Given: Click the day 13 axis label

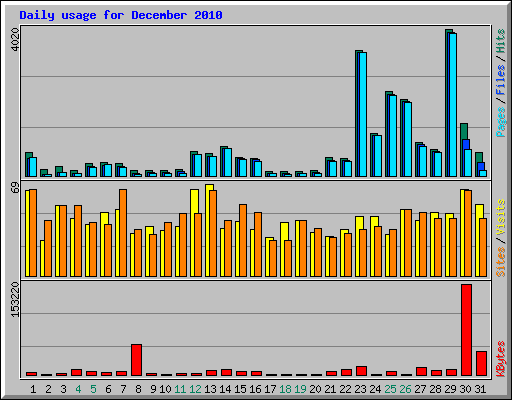Looking at the screenshot, I should [x=210, y=389].
